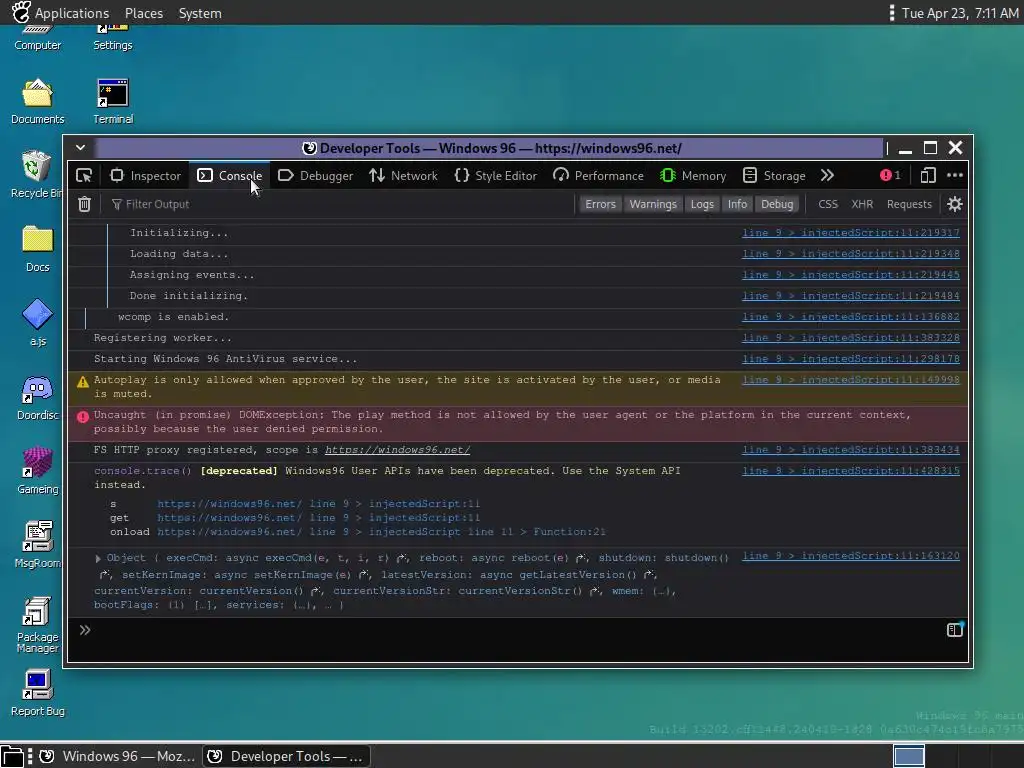
Task: Toggle the Logs filter
Action: coord(702,204)
